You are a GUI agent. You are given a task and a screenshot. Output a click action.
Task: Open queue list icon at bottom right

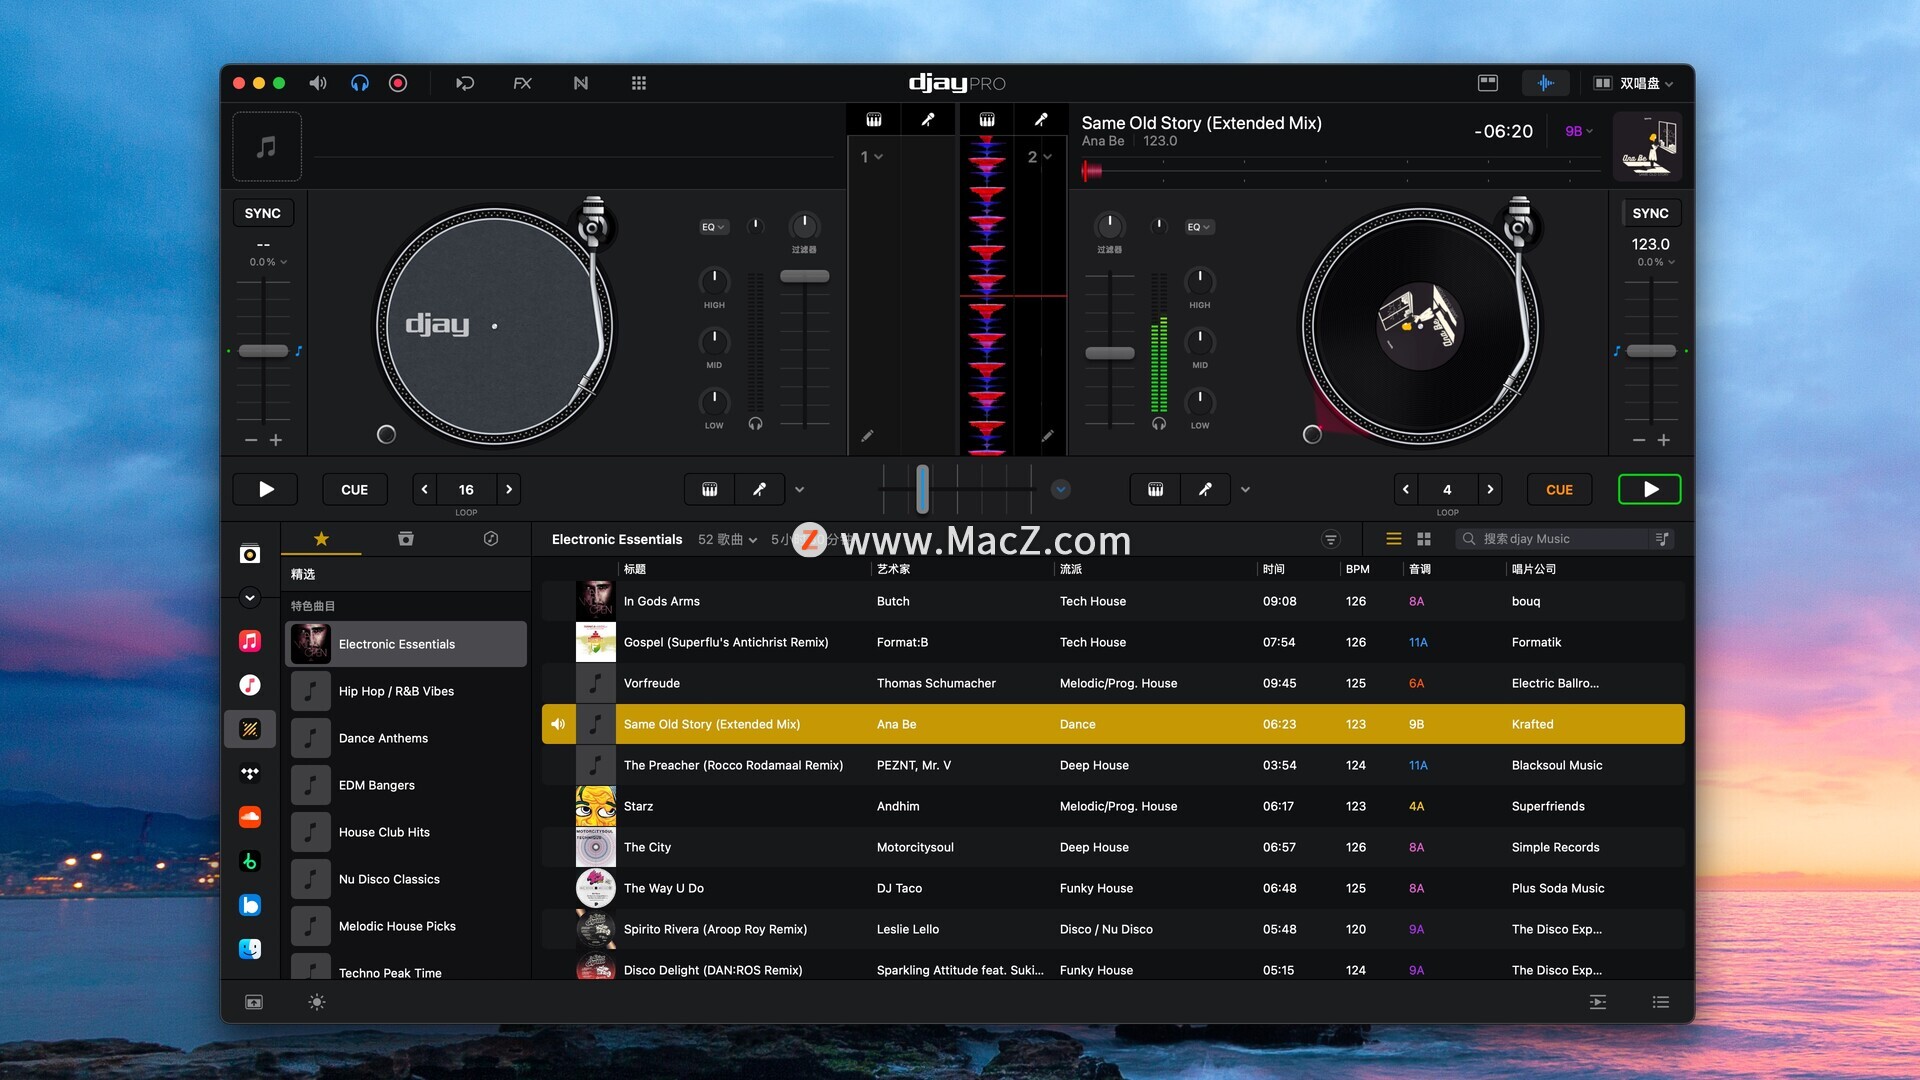tap(1661, 1002)
